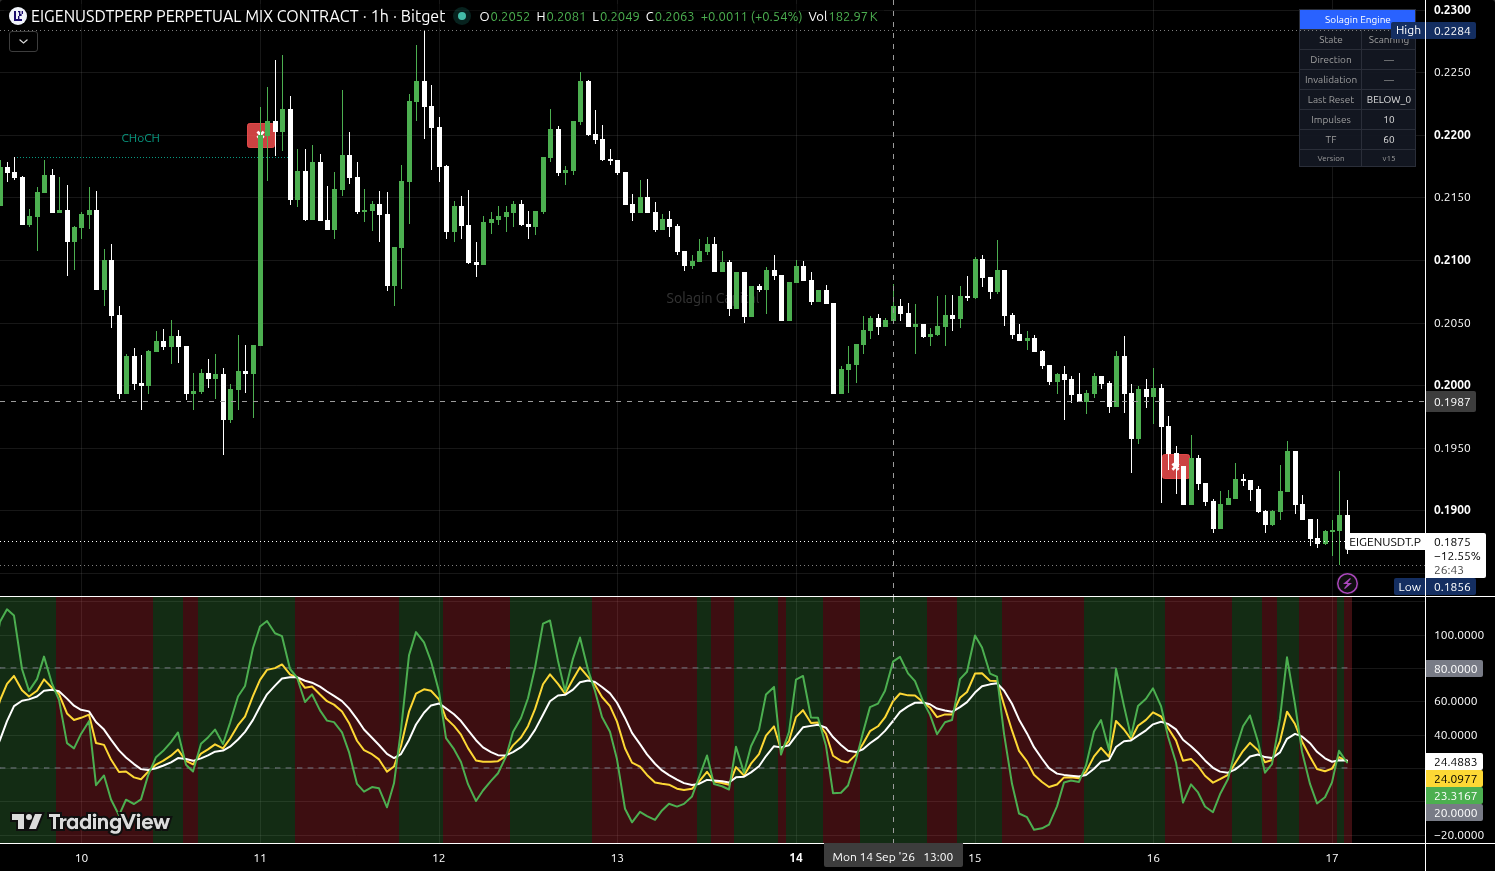Click the Impulses label cell
1495x871 pixels.
pos(1330,120)
